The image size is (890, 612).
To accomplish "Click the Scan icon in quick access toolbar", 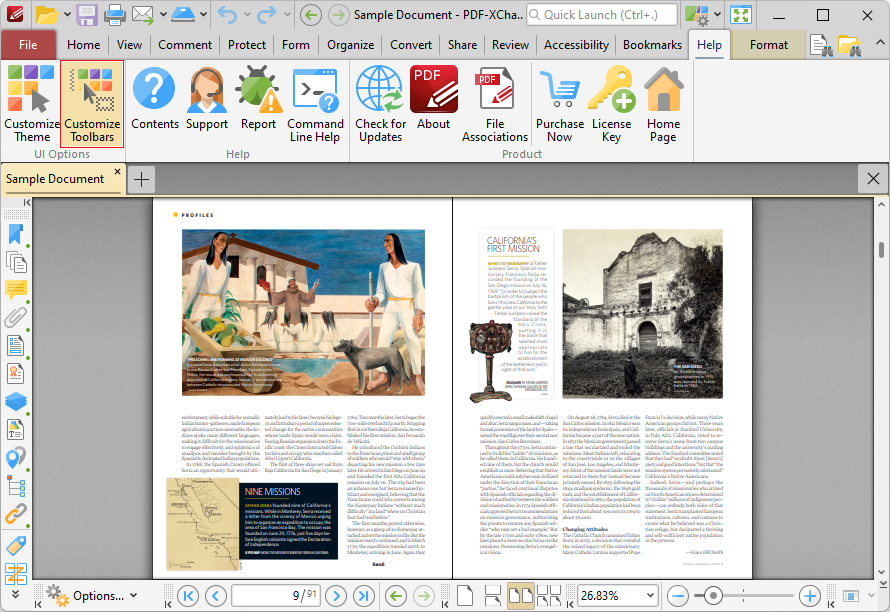I will coord(183,15).
